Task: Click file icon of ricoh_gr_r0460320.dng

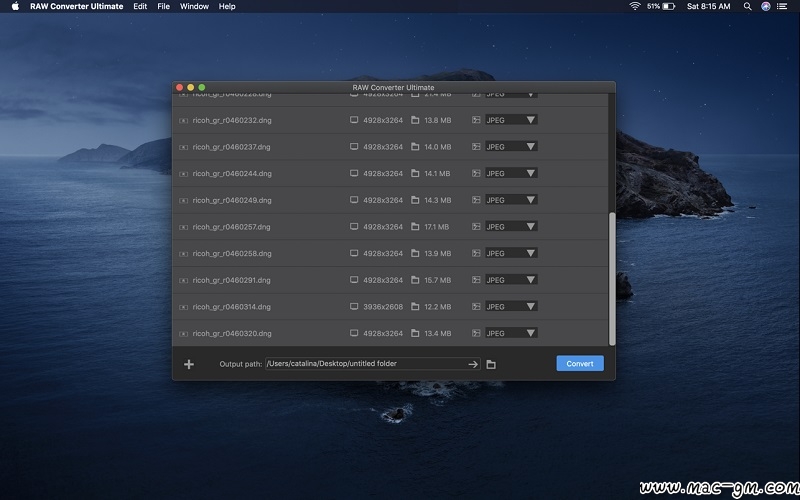Action: pyautogui.click(x=183, y=334)
